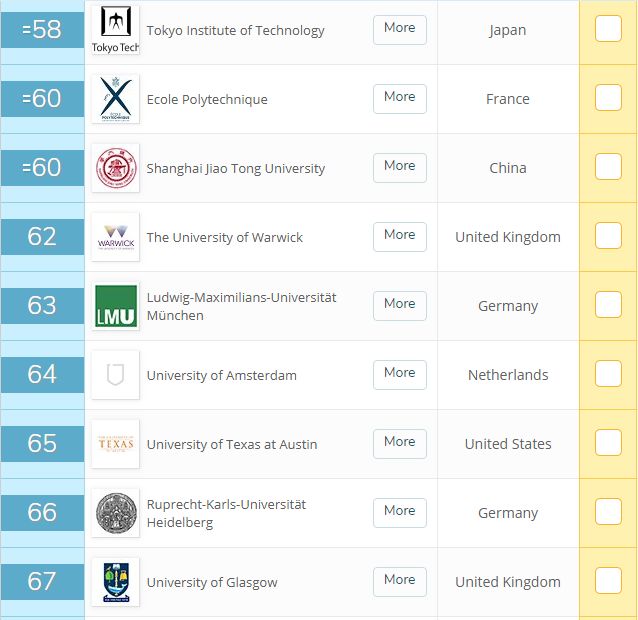This screenshot has height=620, width=638.
Task: Click the green LMU logo
Action: coord(115,306)
